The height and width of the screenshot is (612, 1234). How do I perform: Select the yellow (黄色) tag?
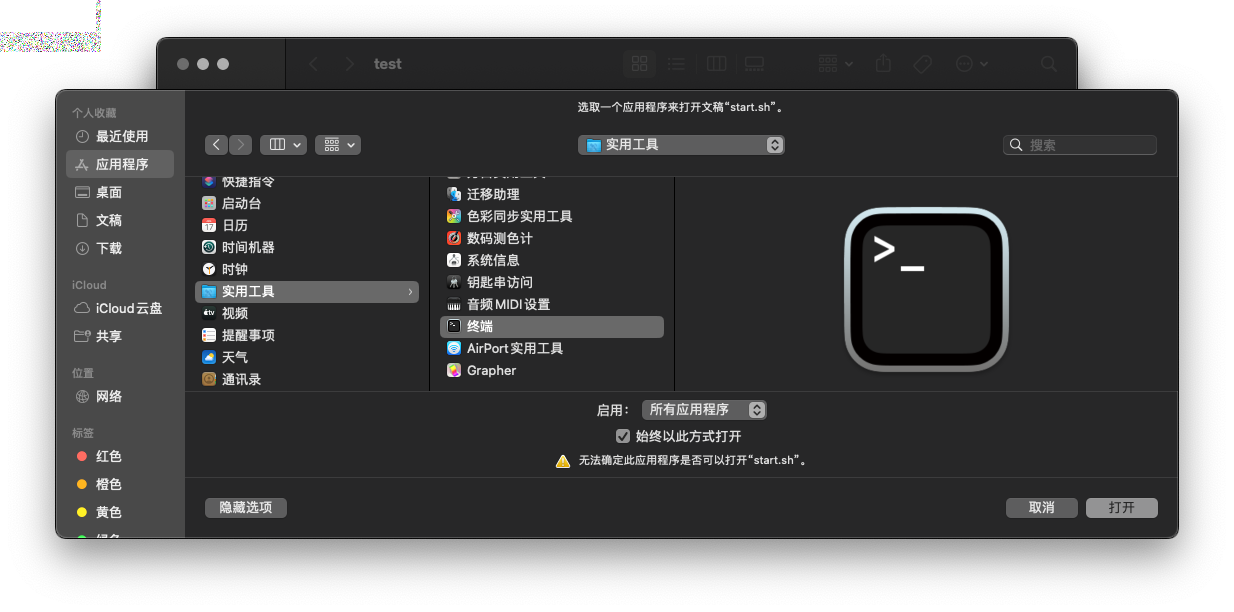point(120,512)
